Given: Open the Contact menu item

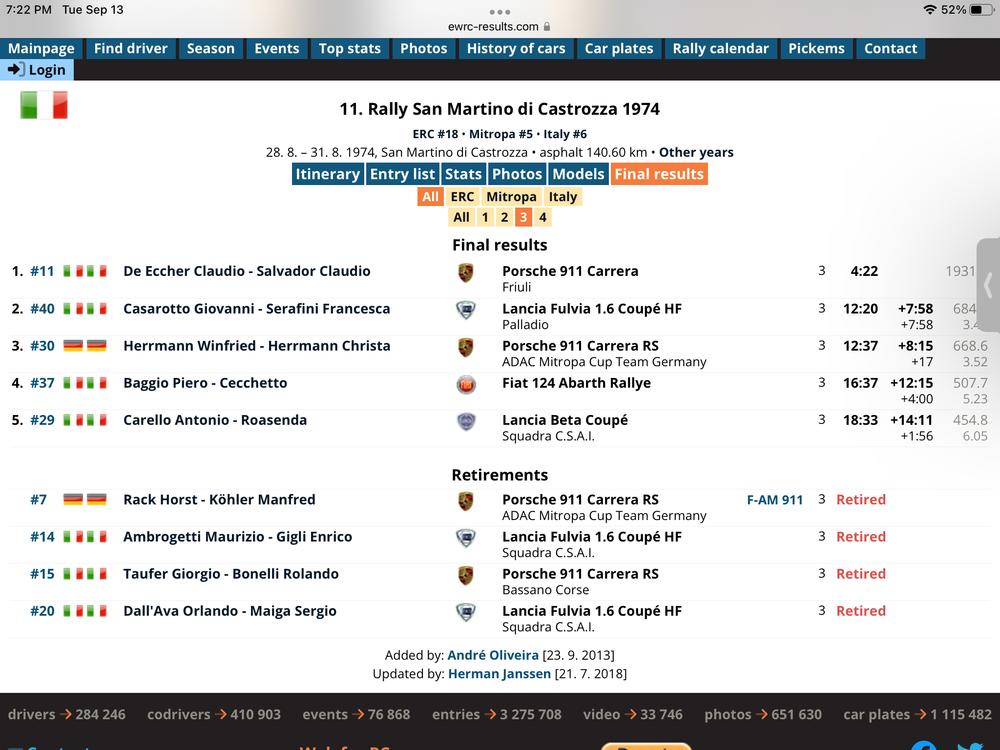Looking at the screenshot, I should (x=890, y=48).
